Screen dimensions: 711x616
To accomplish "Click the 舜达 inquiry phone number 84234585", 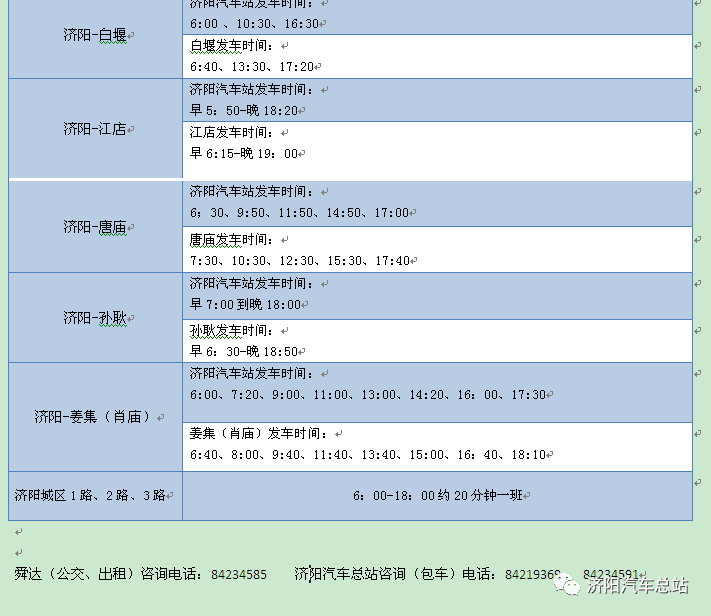I will 239,575.
